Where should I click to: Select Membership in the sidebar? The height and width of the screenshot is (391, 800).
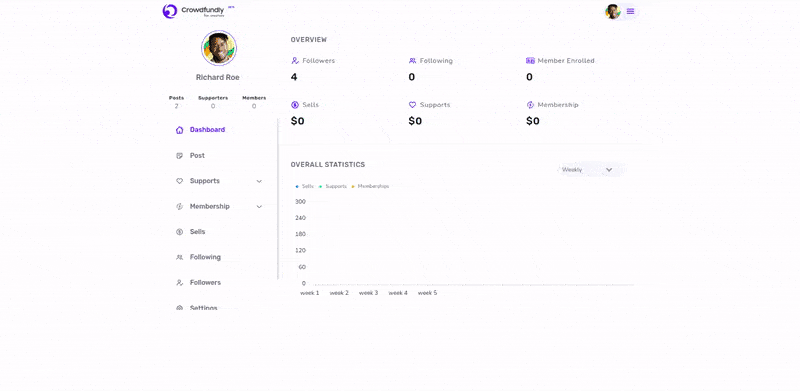(x=210, y=207)
